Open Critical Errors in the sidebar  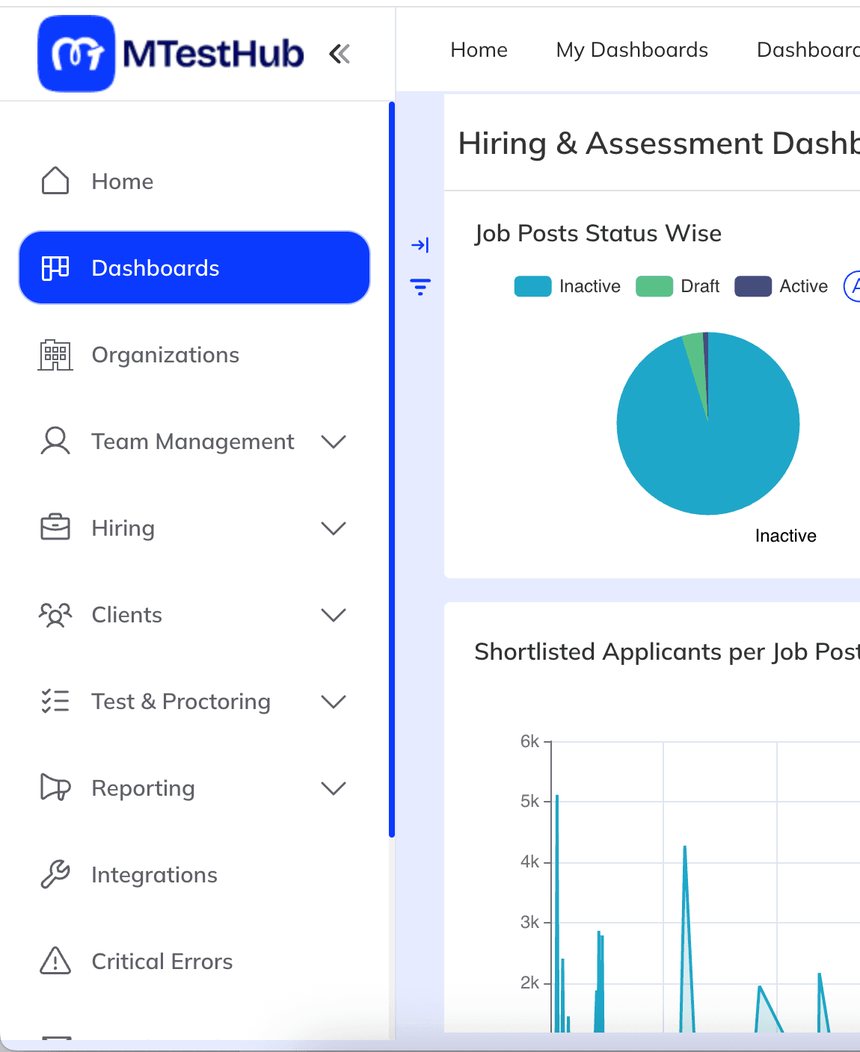(194, 961)
